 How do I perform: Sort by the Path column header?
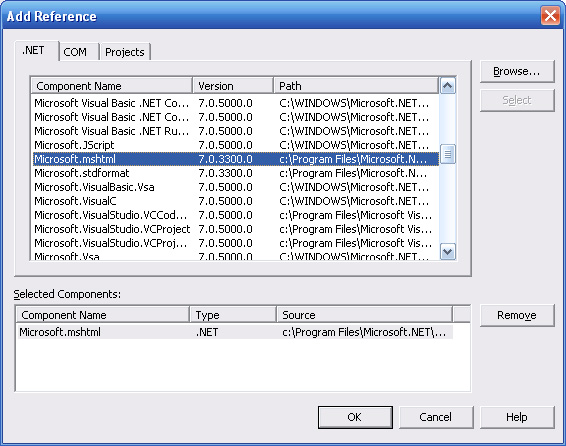(x=356, y=86)
